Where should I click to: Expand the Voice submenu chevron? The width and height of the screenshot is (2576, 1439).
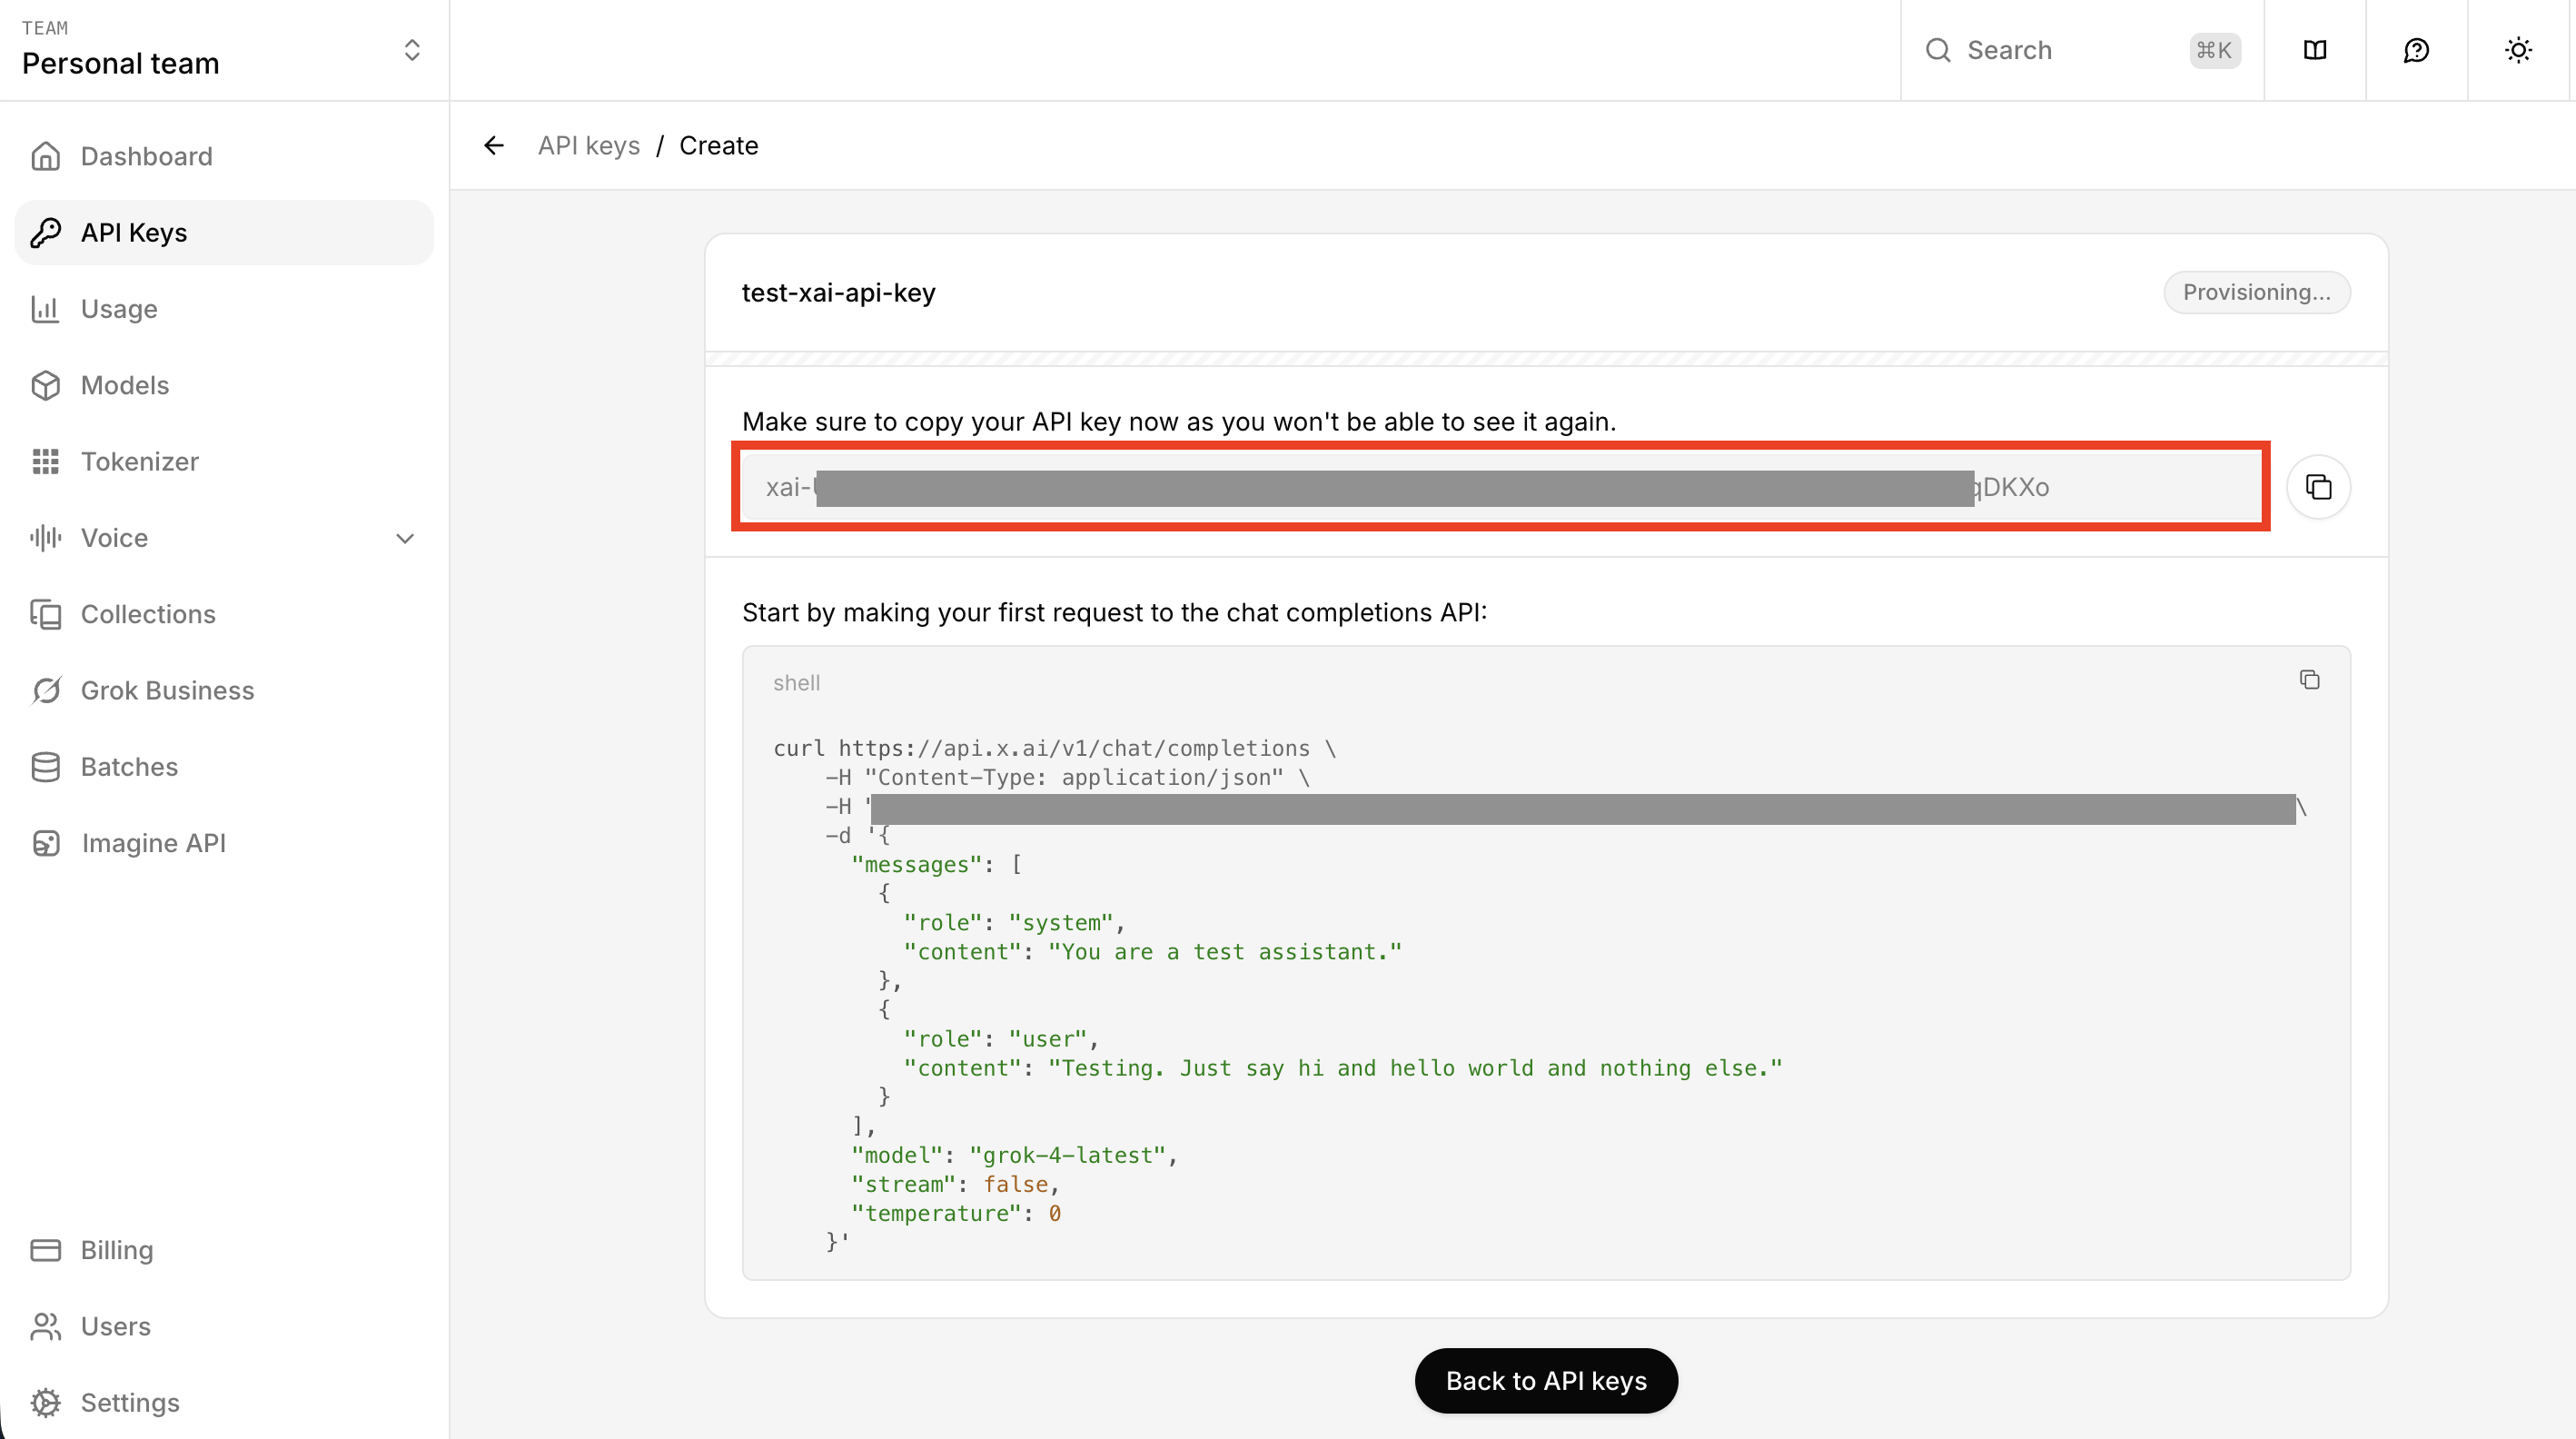(x=404, y=538)
